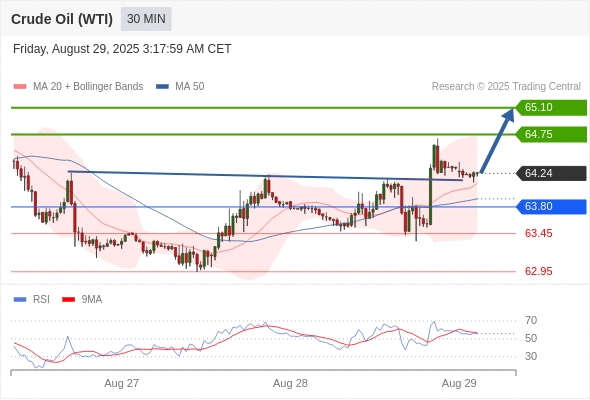Click the Aug 27 date axis label
This screenshot has width=590, height=400.
pos(122,383)
